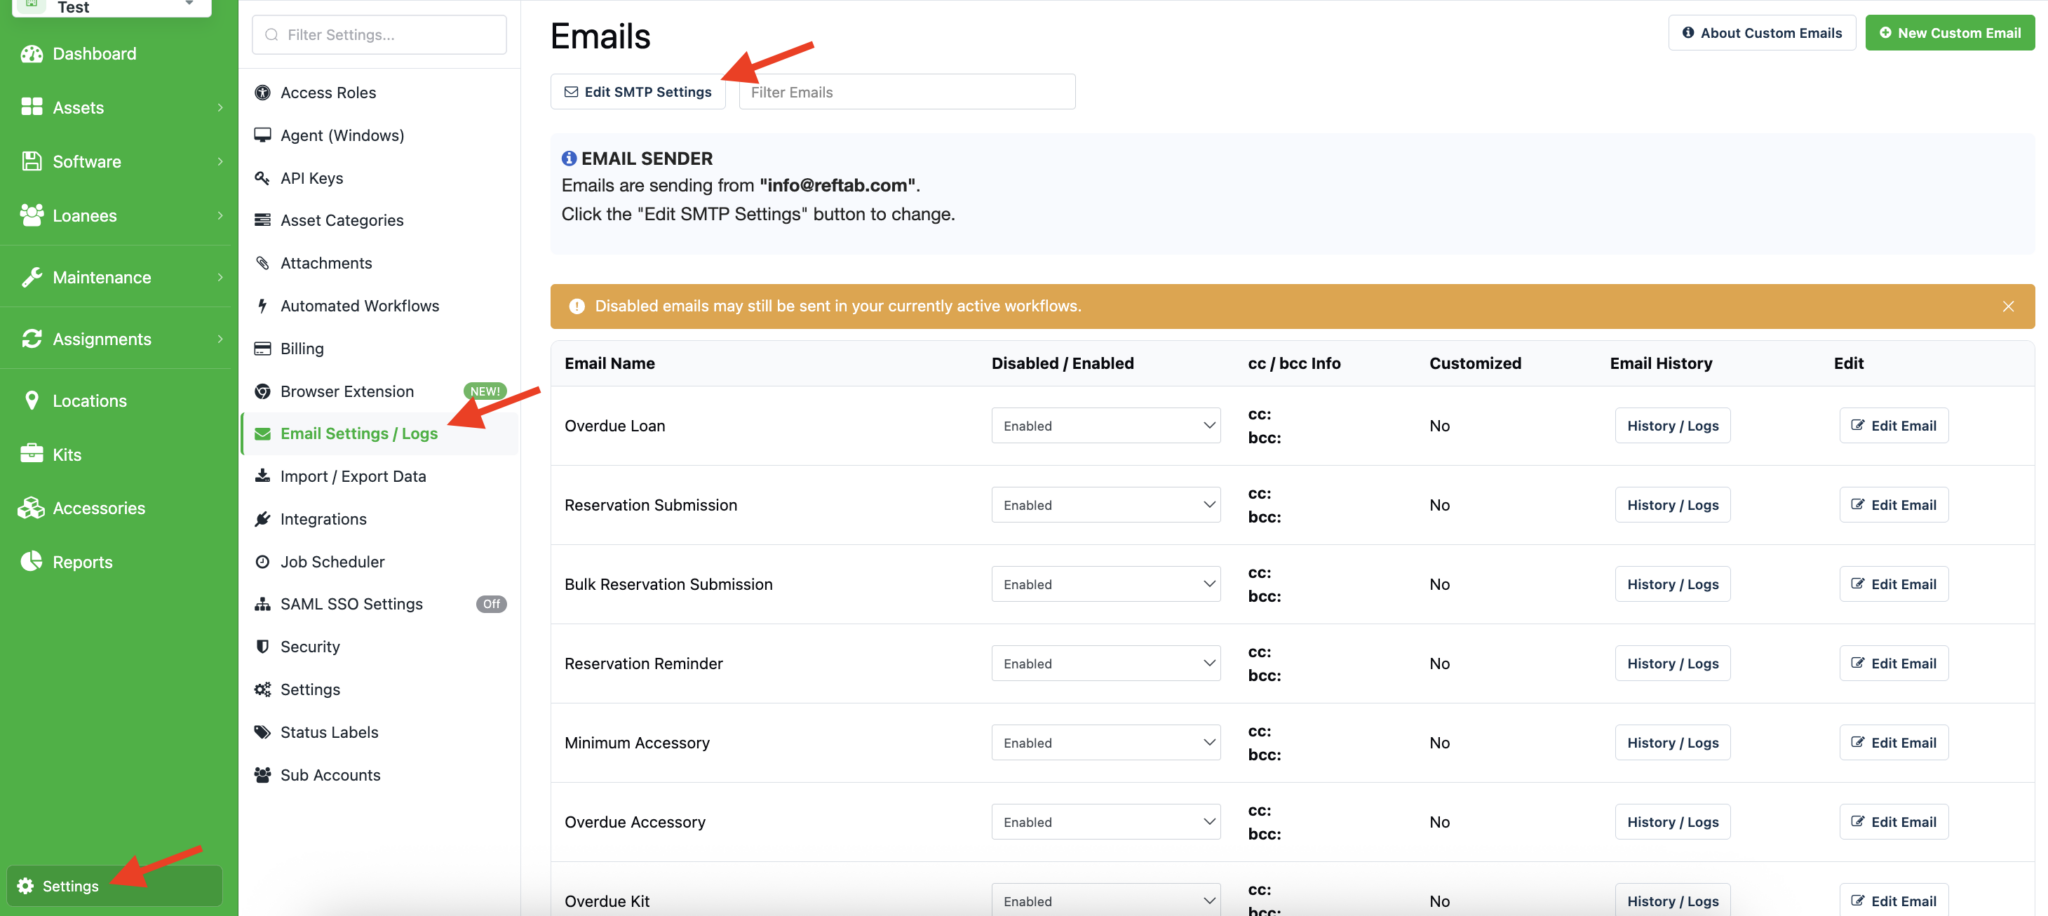Open Bulk Reservation Submission Enabled dropdown
Screen dimensions: 2048x916
tap(1106, 584)
